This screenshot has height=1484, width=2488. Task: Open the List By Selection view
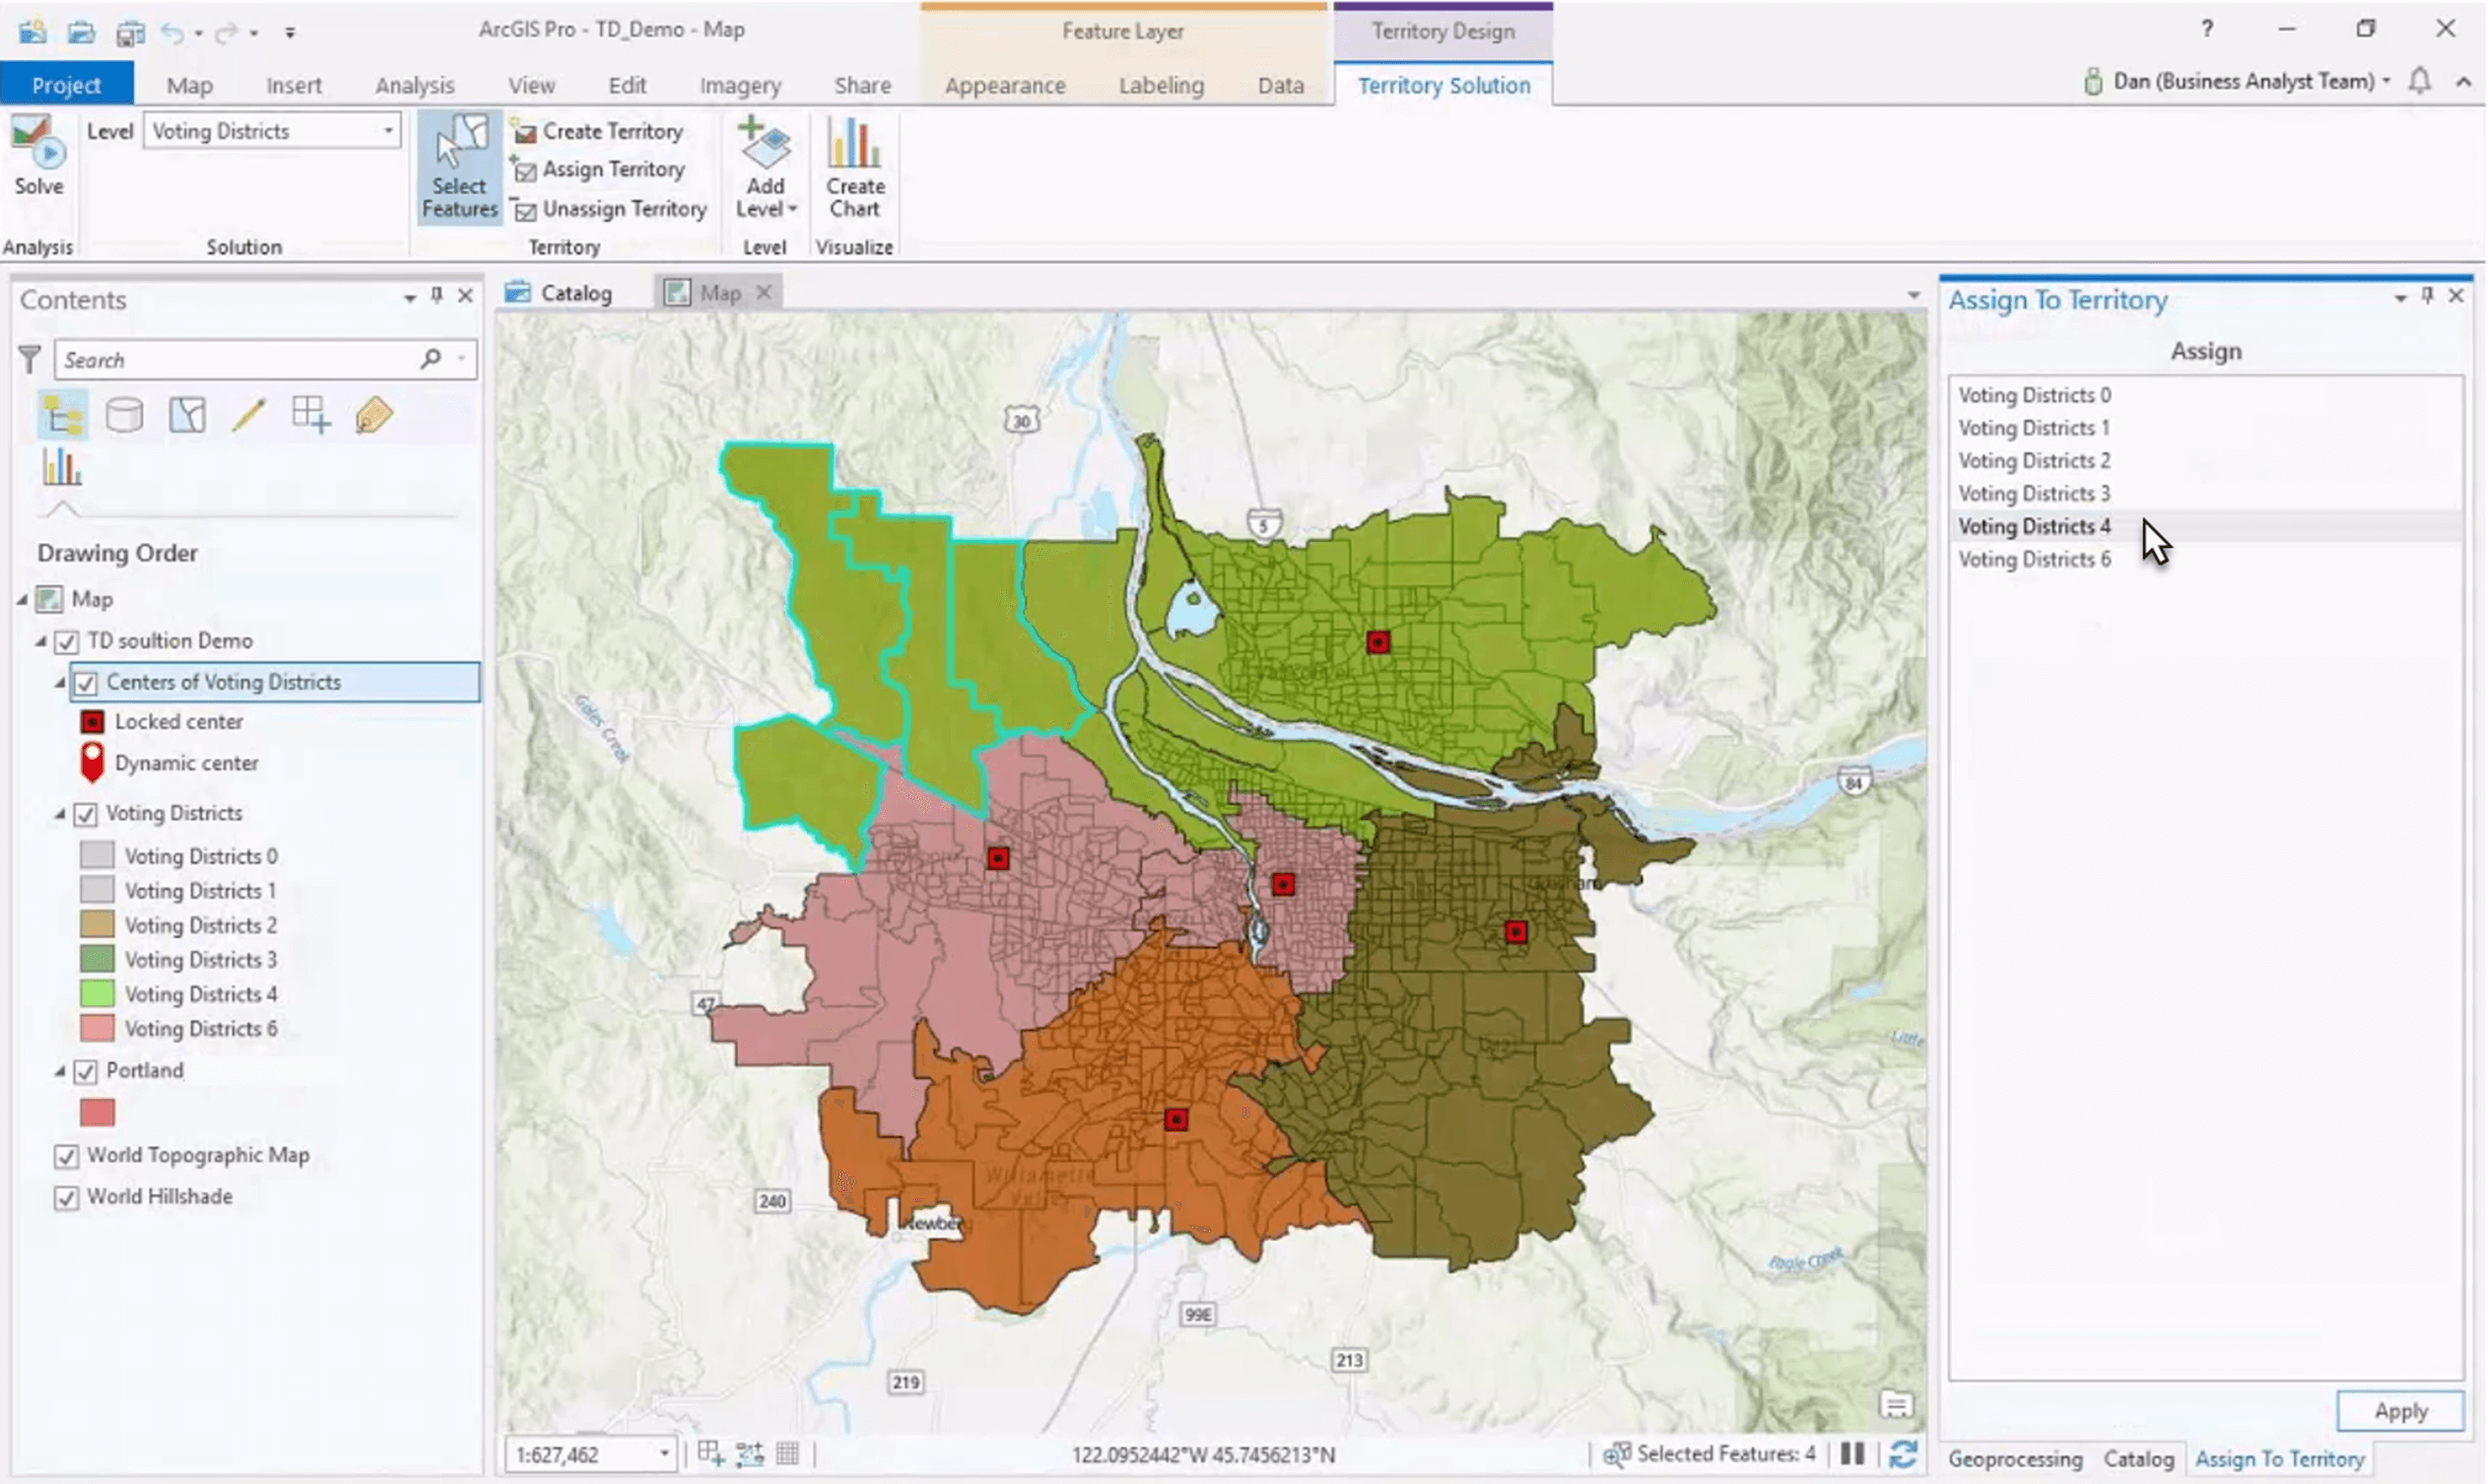[187, 414]
